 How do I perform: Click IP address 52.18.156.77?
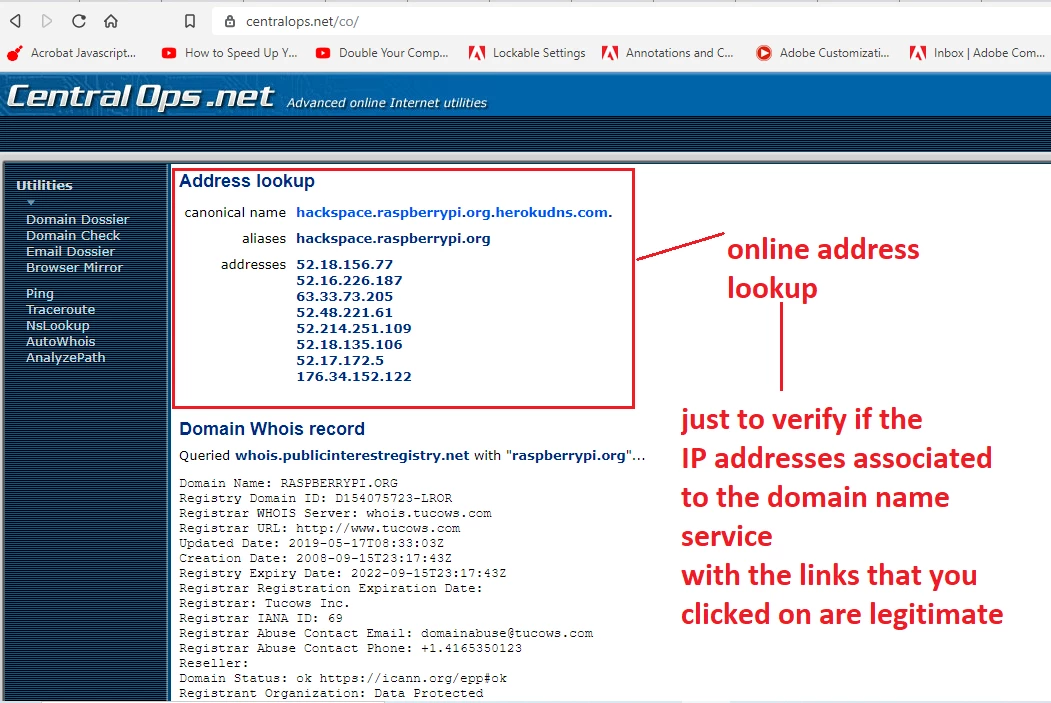pos(345,265)
